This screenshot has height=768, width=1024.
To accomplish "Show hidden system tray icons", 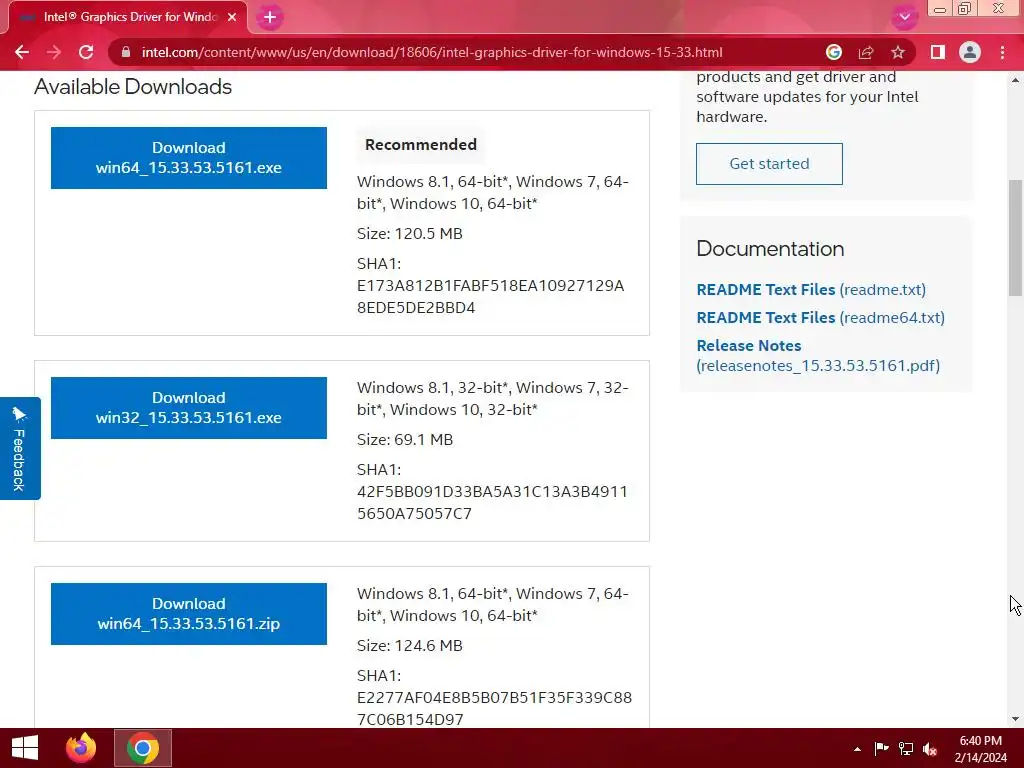I will coord(857,749).
